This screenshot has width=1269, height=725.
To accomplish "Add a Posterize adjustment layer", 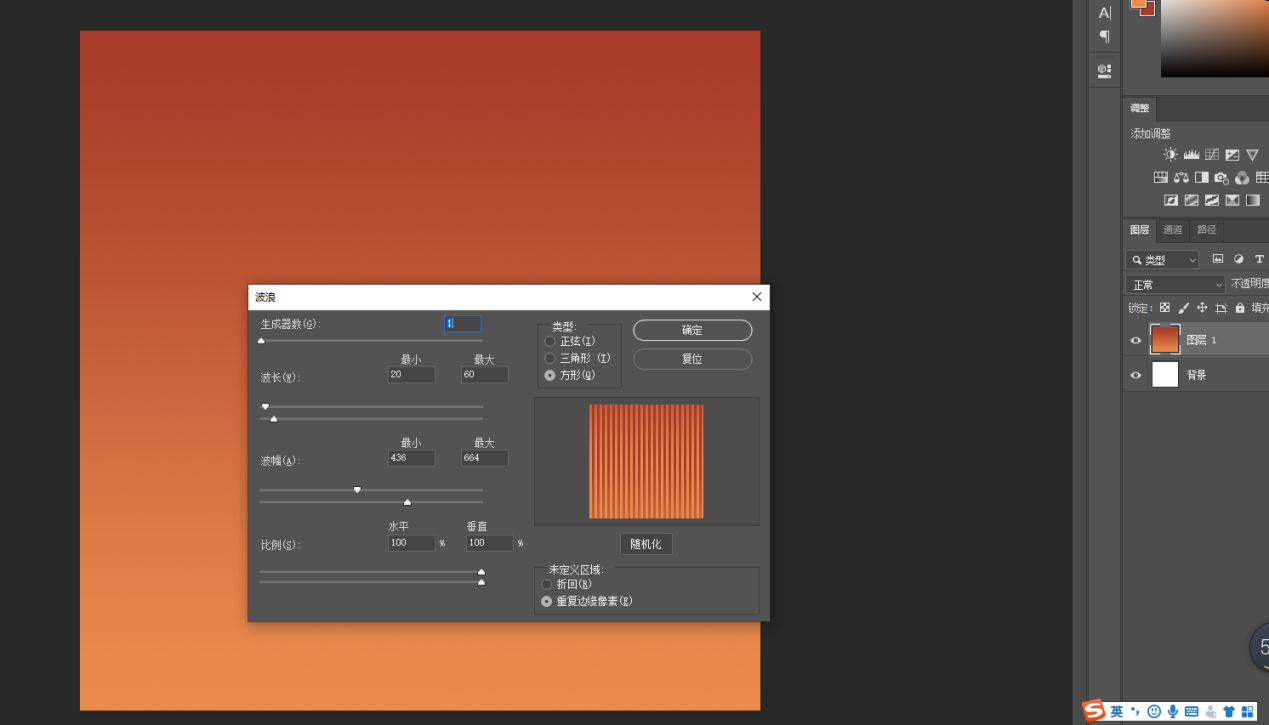I will pyautogui.click(x=1191, y=200).
